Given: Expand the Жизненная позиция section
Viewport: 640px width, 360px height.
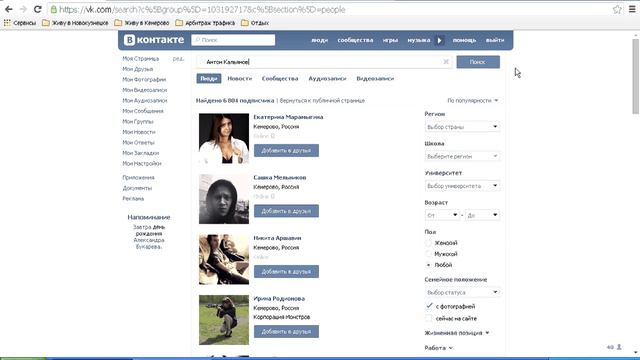Looking at the screenshot, I should pos(456,333).
